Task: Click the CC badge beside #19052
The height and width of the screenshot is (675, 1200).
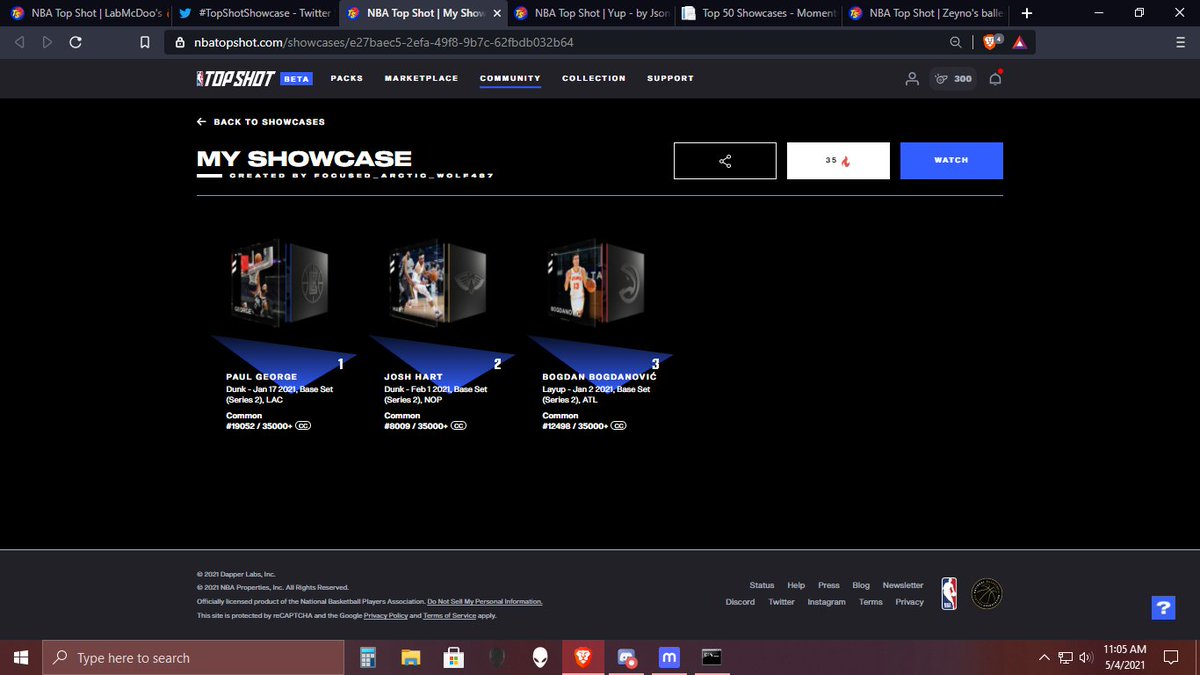Action: pyautogui.click(x=302, y=425)
